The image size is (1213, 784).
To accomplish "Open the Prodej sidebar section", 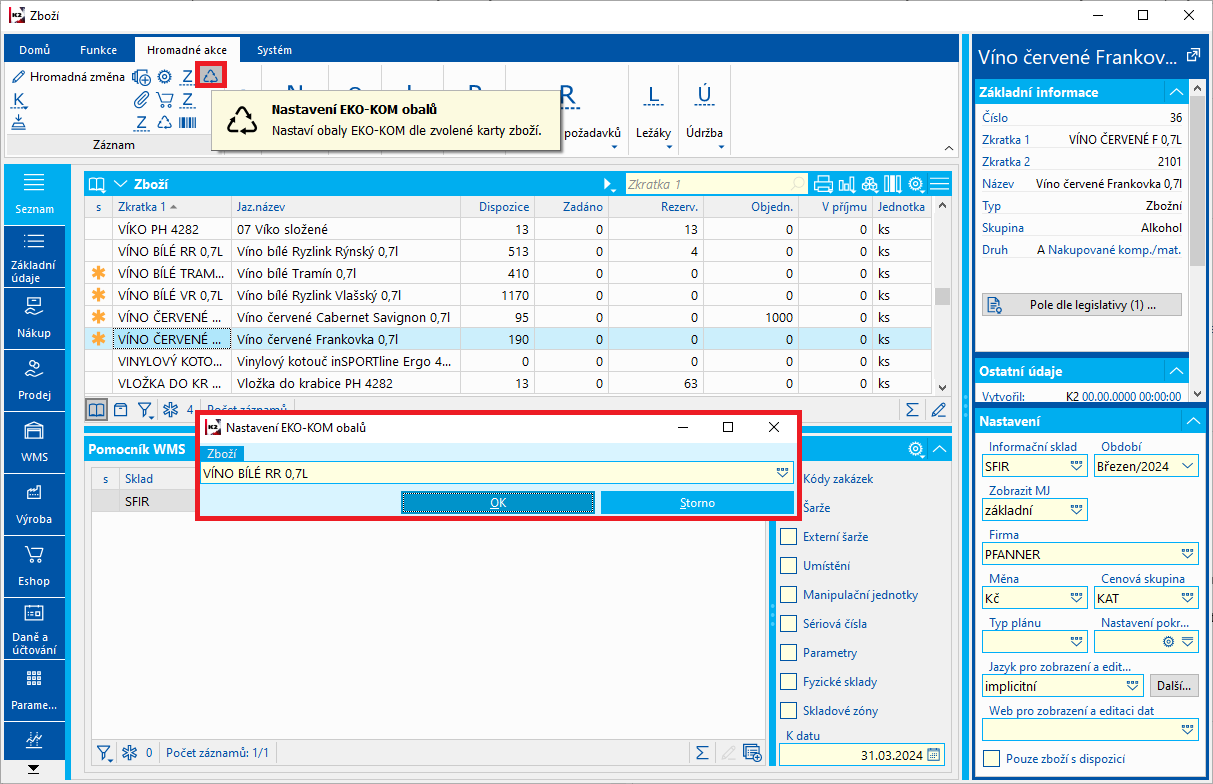I will [34, 379].
